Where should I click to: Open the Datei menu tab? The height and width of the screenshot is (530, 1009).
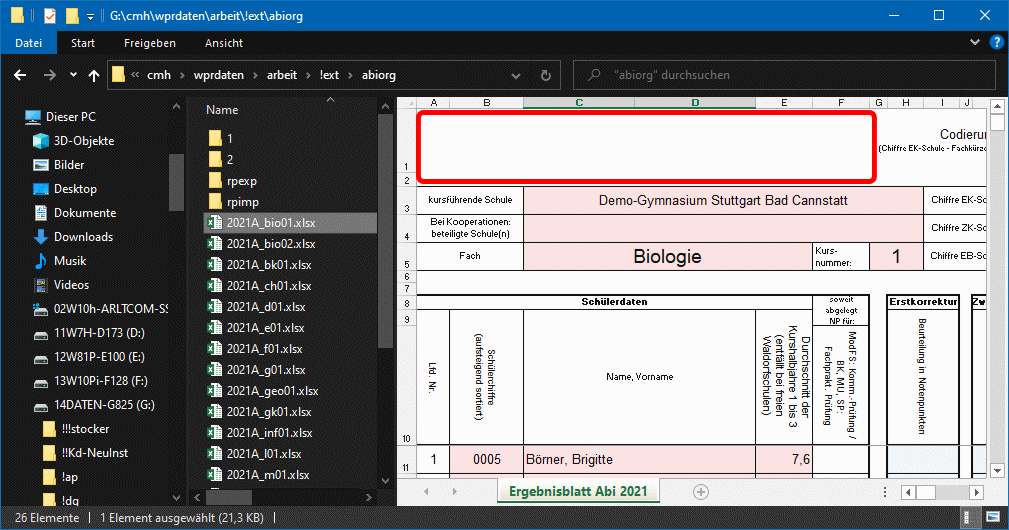point(29,43)
